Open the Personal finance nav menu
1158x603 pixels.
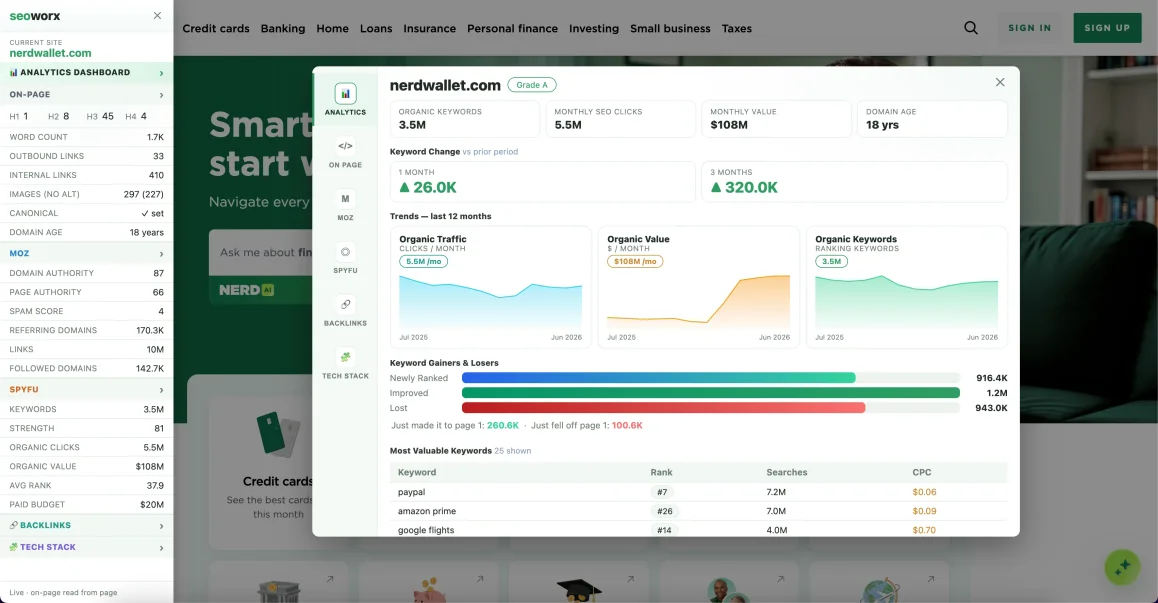513,28
